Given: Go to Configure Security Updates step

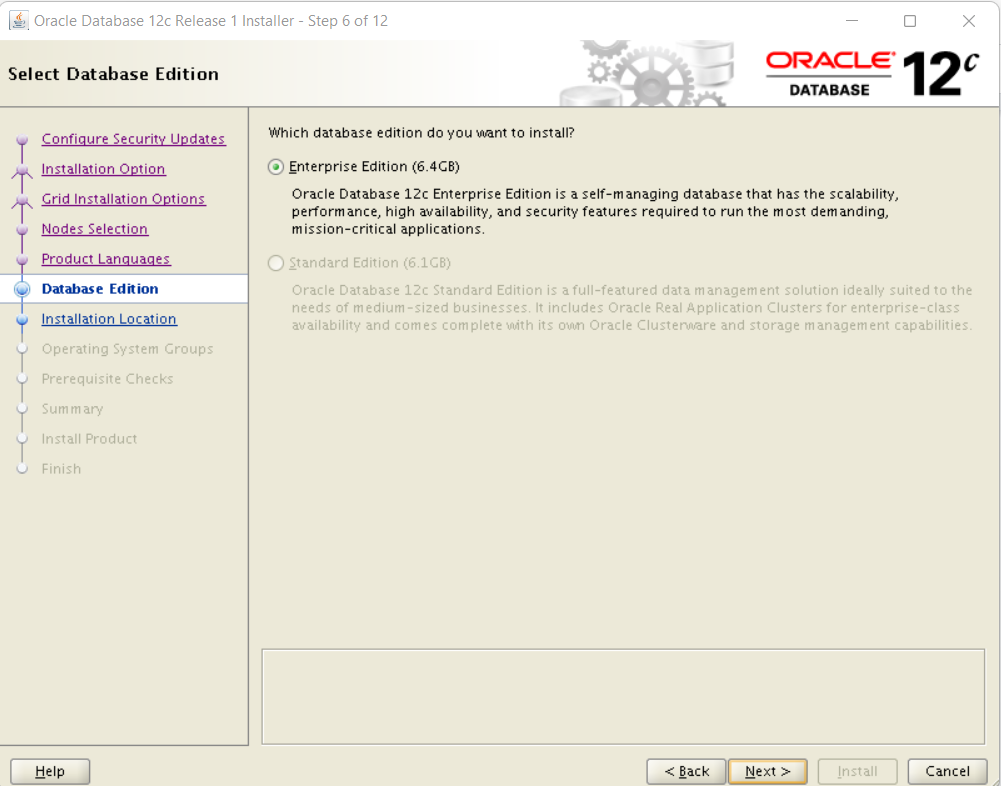Looking at the screenshot, I should [x=133, y=139].
